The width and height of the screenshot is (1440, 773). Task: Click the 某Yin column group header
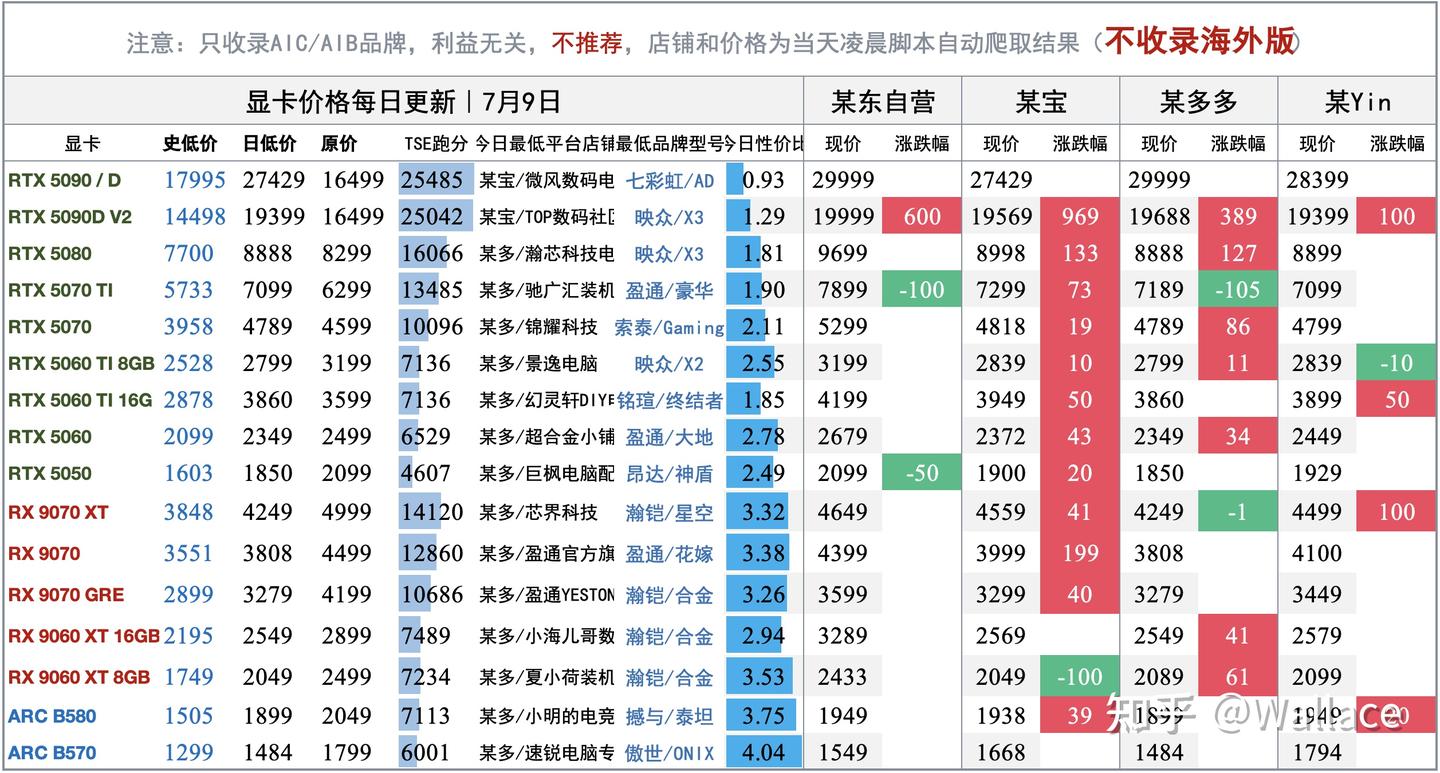pos(1357,101)
